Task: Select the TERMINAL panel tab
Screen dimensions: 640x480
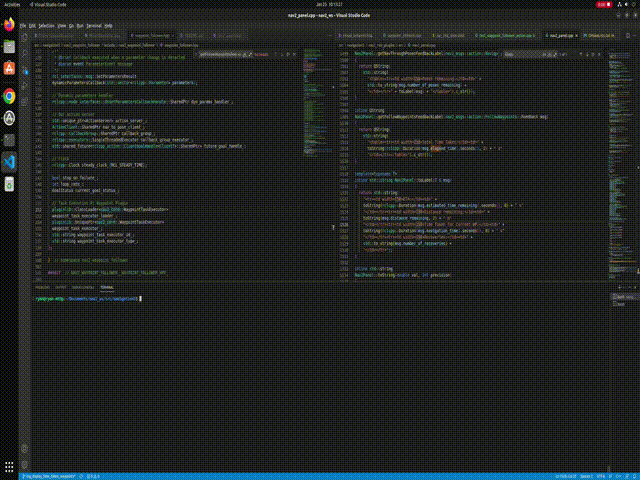Action: [107, 287]
